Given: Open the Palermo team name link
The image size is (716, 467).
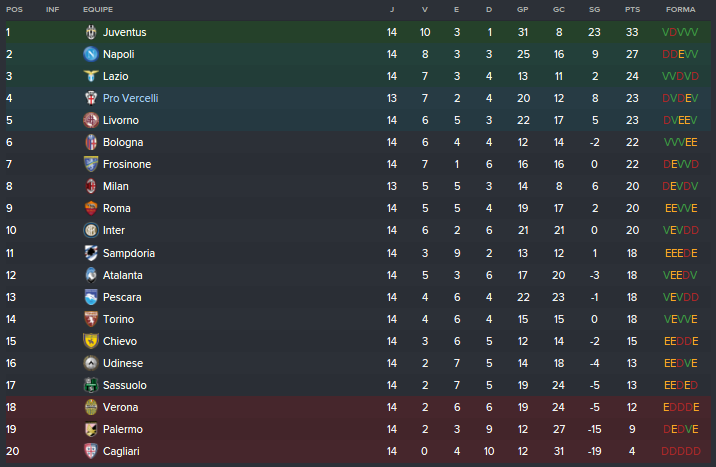Looking at the screenshot, I should pyautogui.click(x=123, y=429).
